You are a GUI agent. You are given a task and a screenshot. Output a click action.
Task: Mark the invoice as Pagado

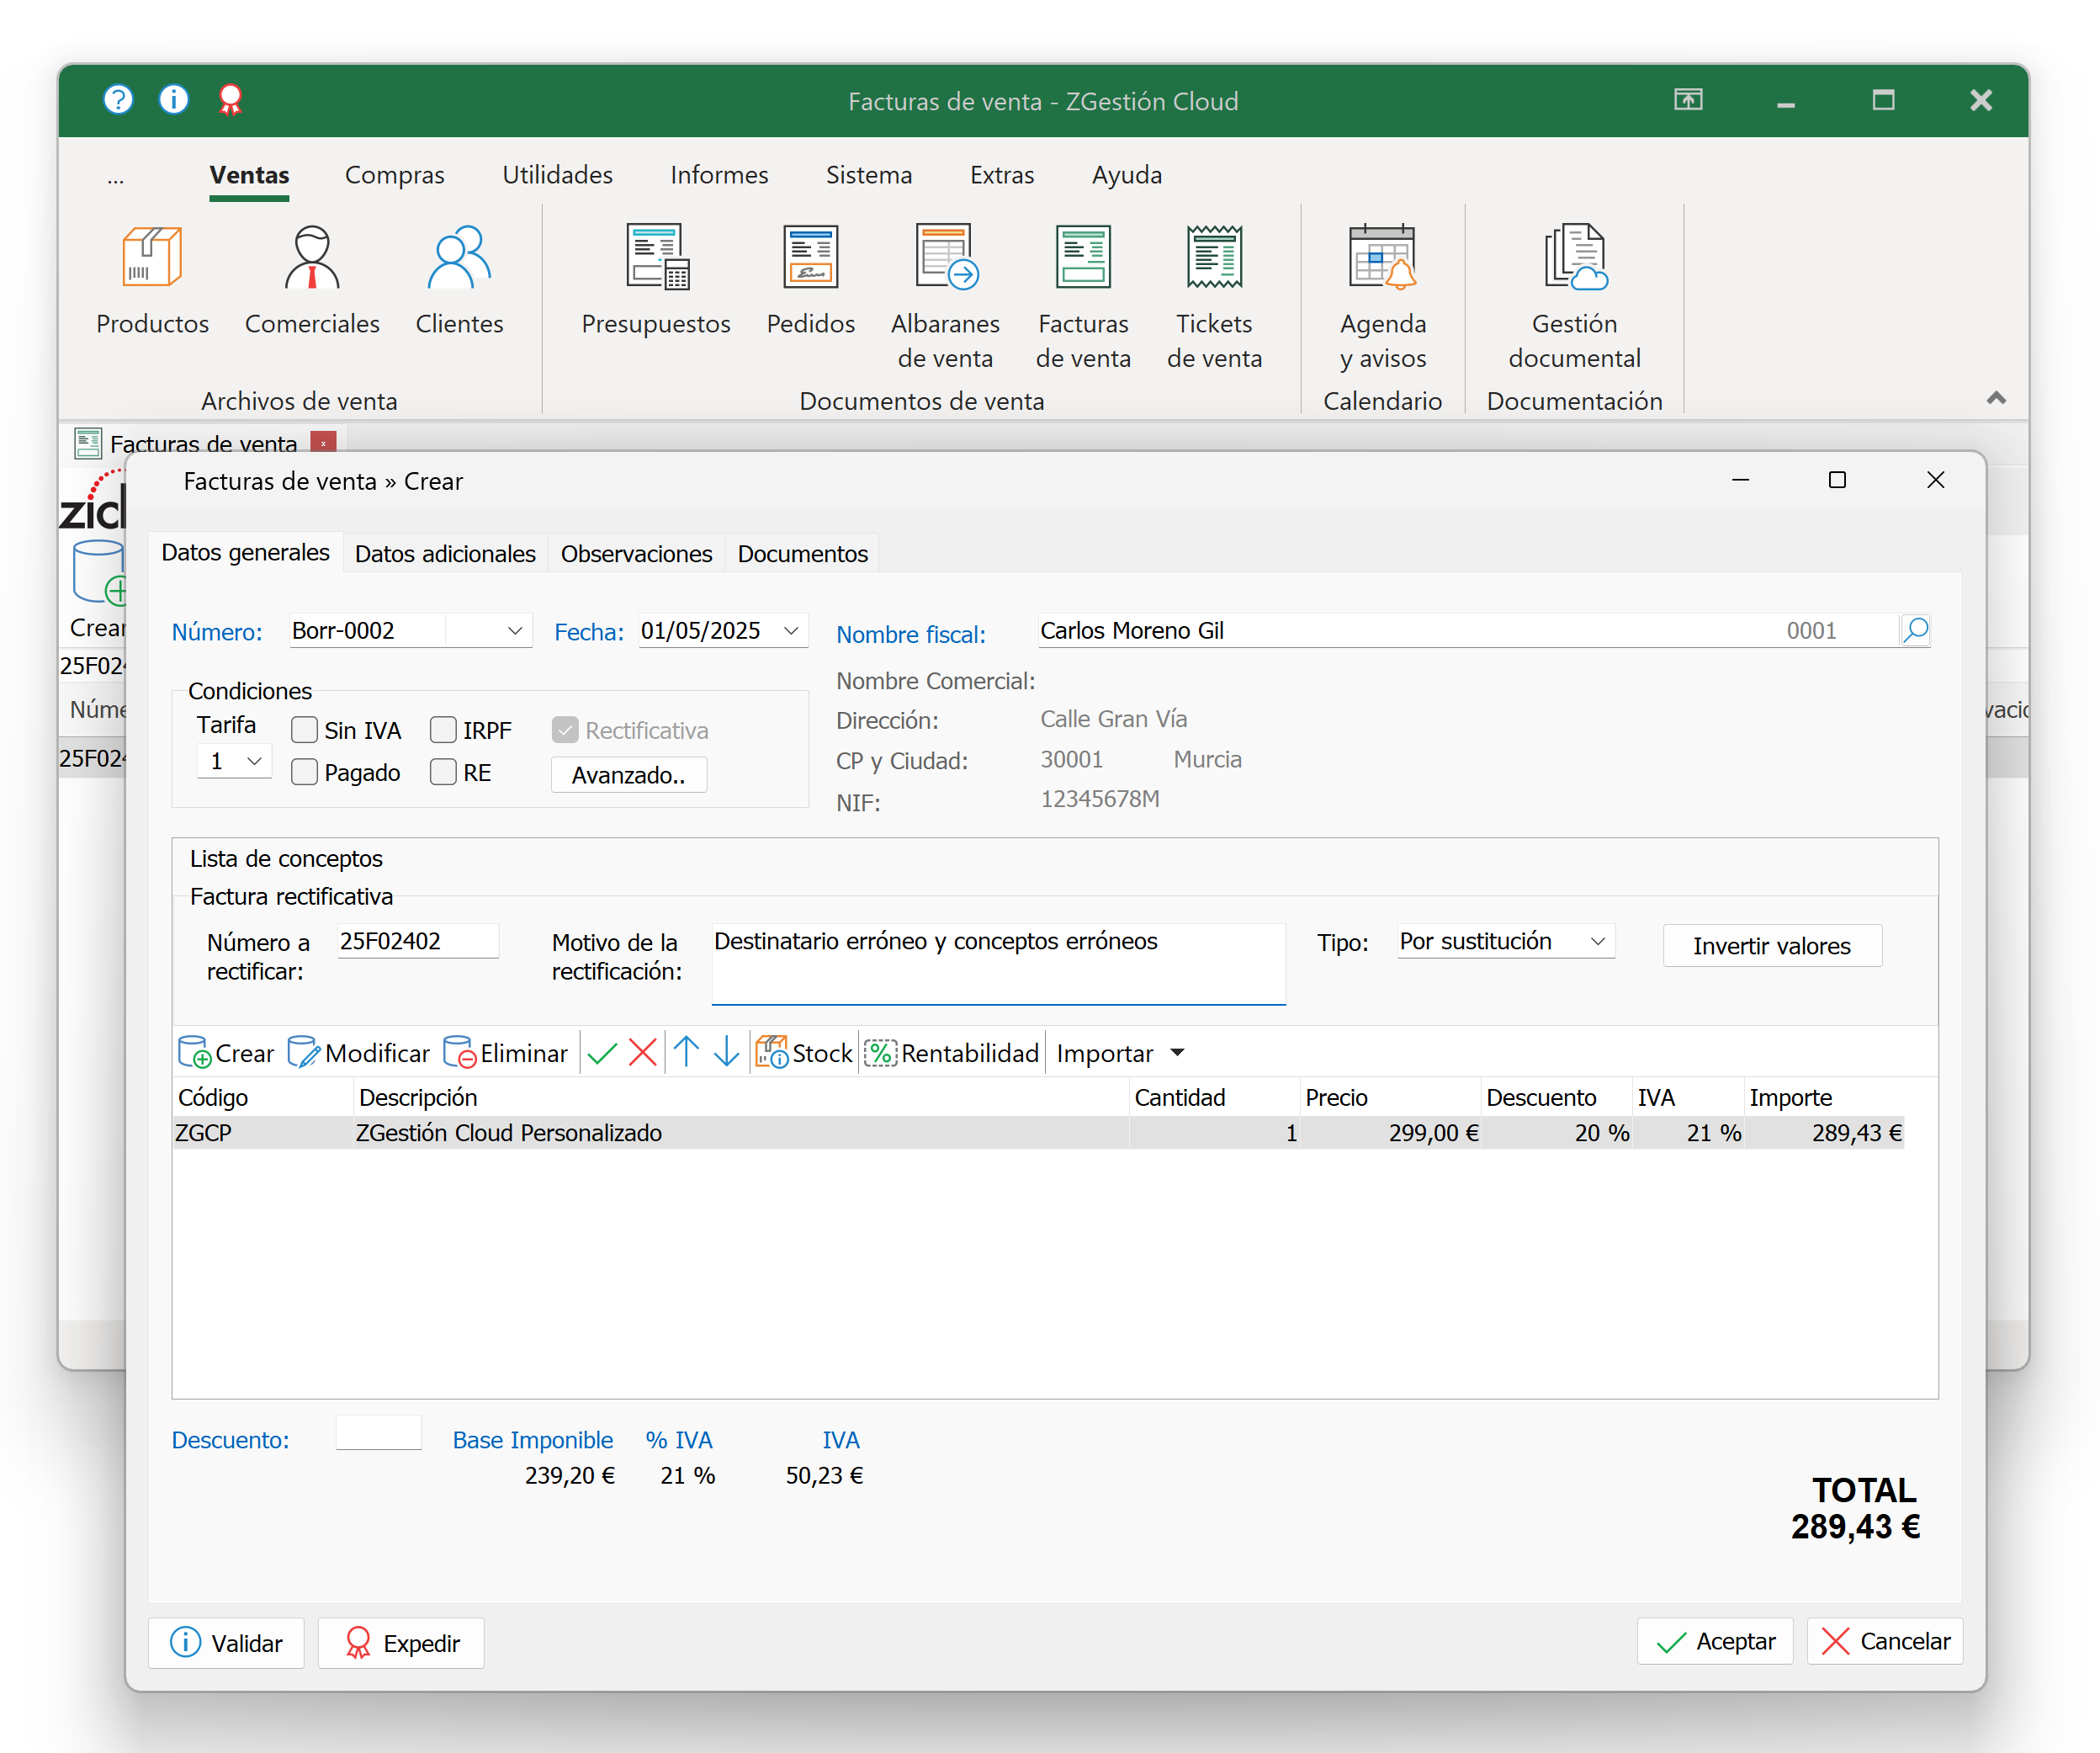tap(304, 772)
